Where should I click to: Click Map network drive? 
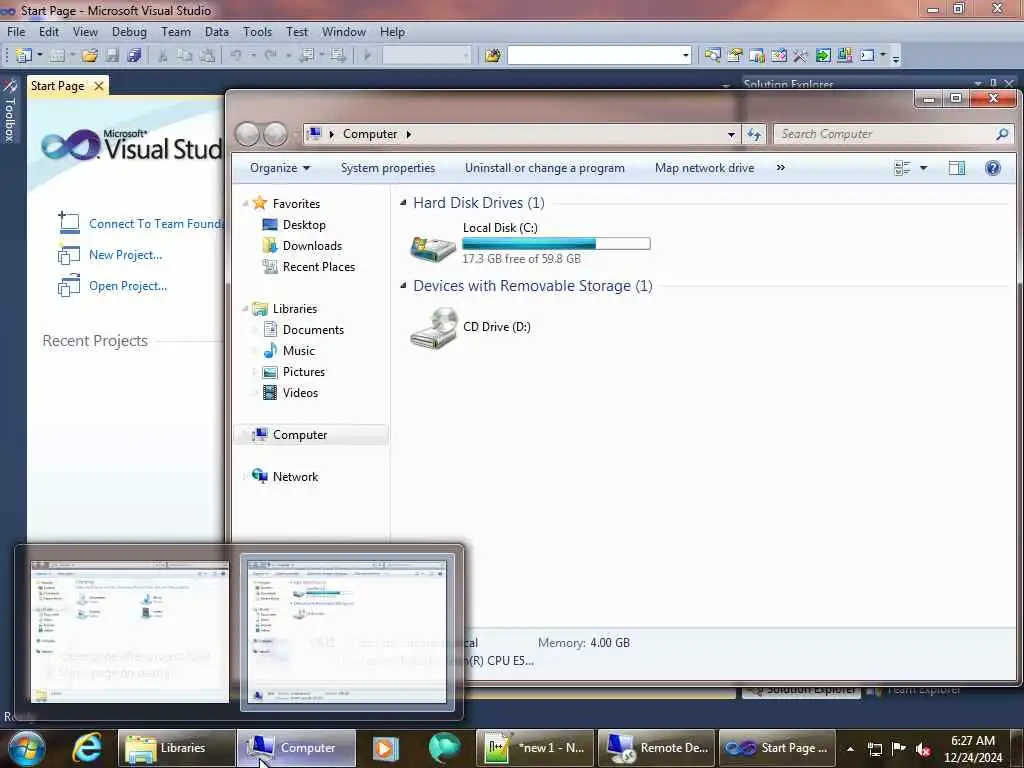pos(705,168)
